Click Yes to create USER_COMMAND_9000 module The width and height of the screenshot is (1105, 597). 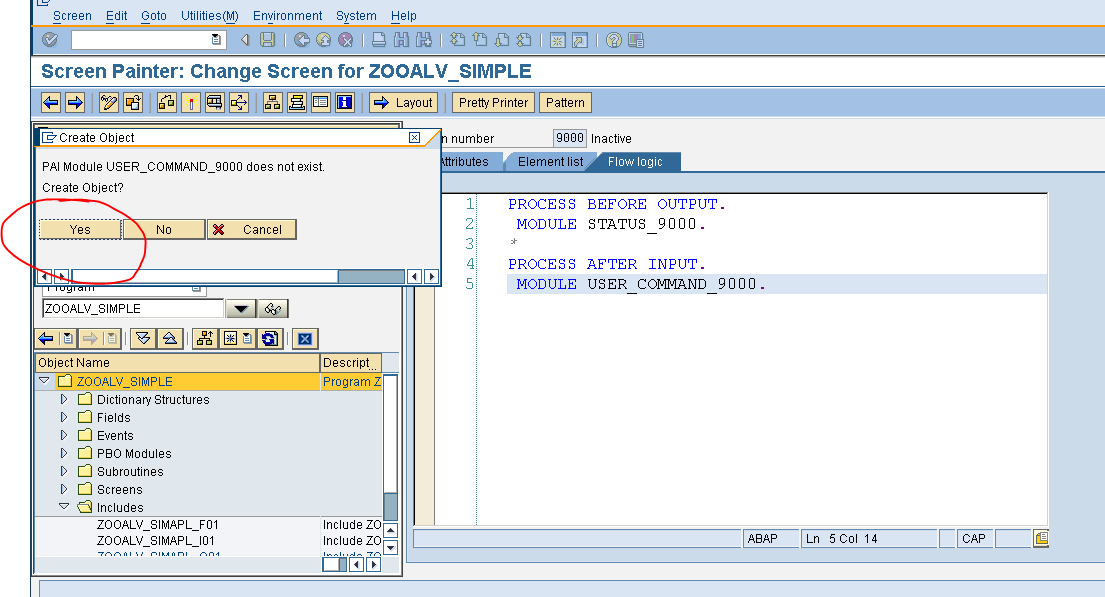point(80,229)
